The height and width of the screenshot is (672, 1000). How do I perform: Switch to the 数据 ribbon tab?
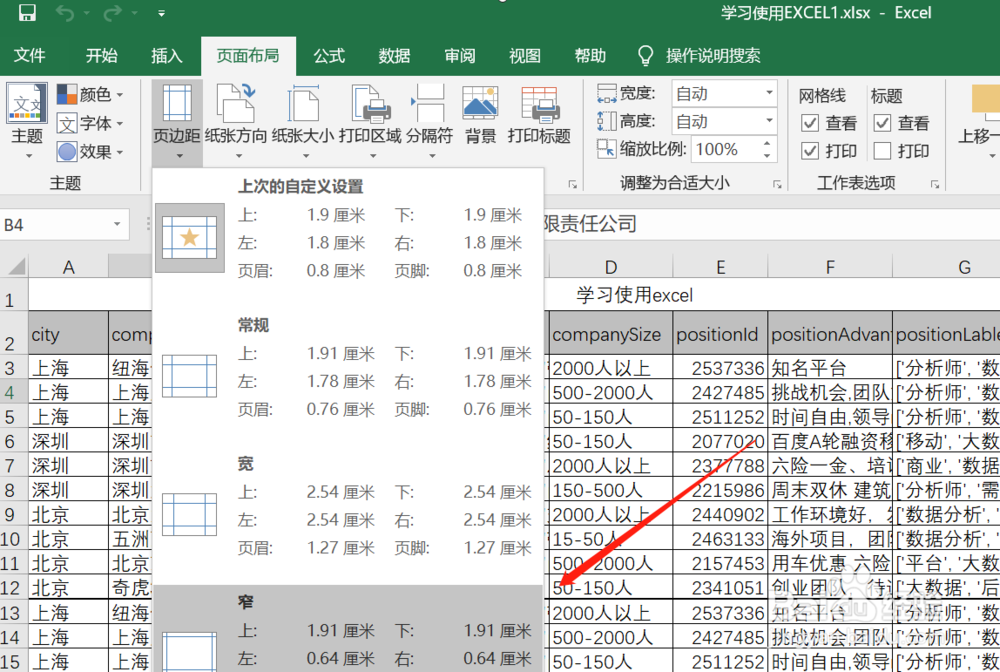[394, 56]
